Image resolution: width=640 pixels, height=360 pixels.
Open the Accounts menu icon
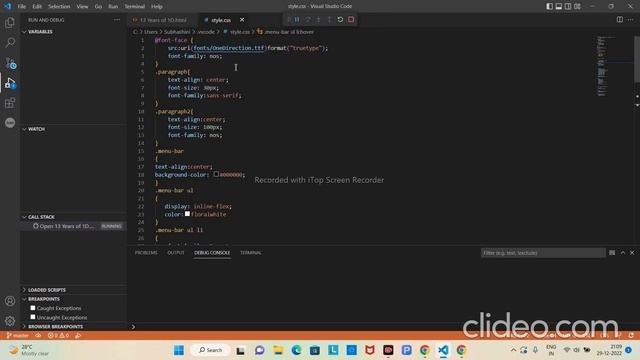click(x=10, y=301)
